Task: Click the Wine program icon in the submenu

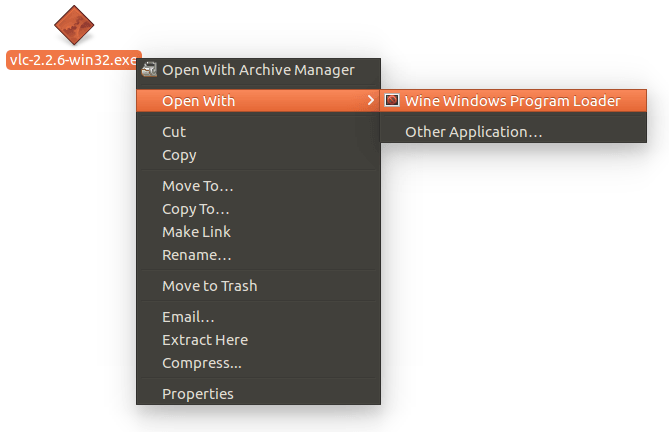Action: click(392, 100)
